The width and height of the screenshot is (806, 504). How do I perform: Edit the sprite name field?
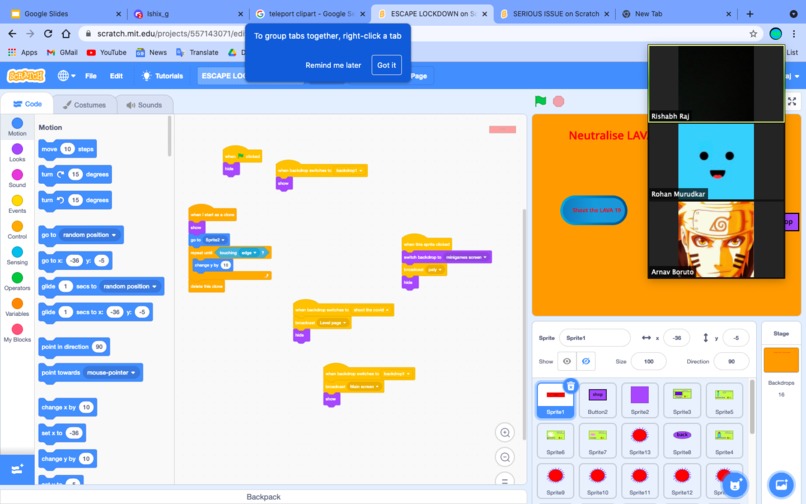pos(594,338)
